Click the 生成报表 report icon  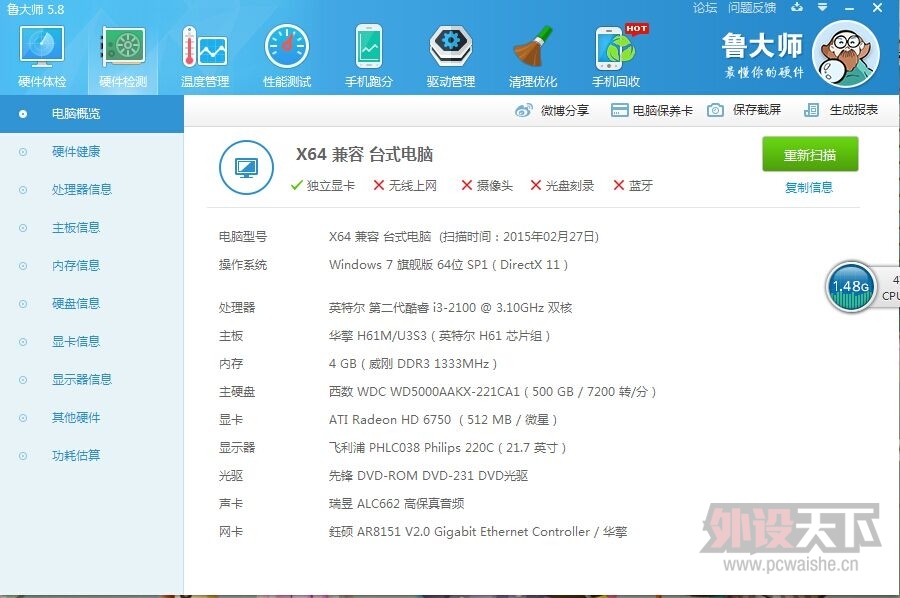[811, 110]
